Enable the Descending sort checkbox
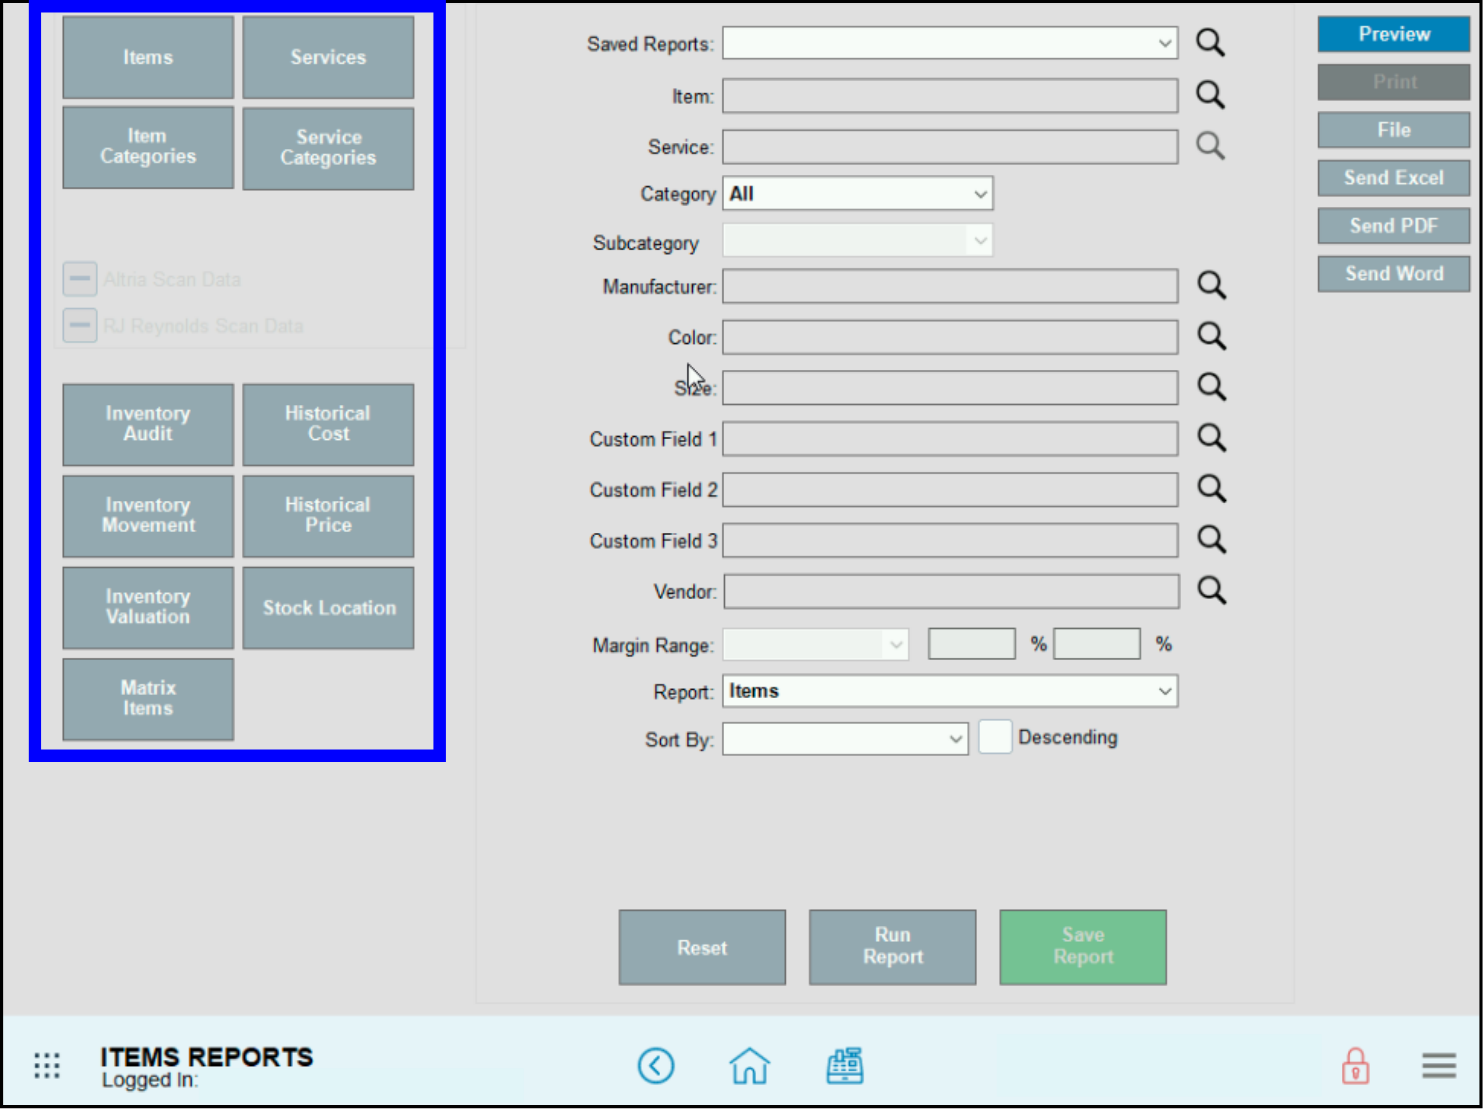 (x=994, y=737)
